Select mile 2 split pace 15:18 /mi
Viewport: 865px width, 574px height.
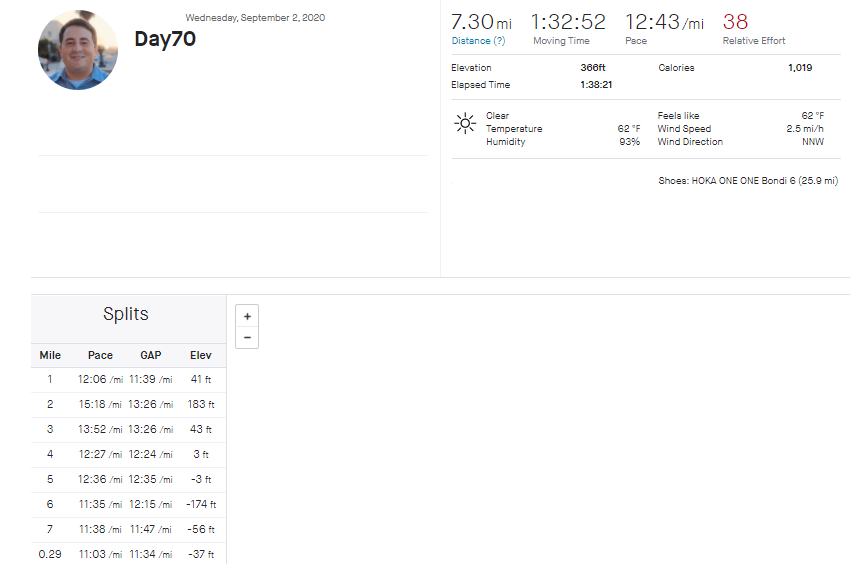pos(100,405)
